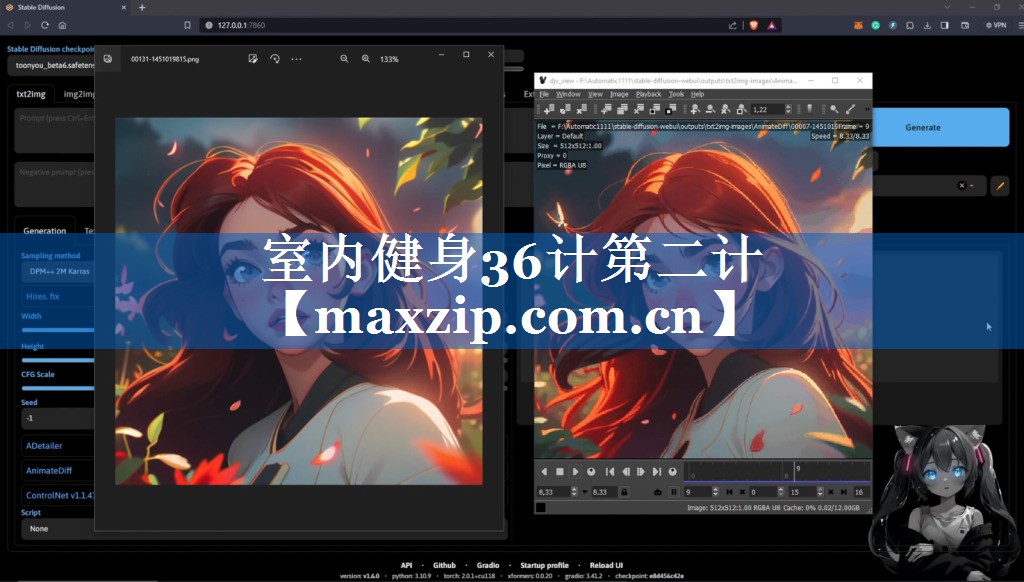Play reverse in djv_view playback controls

click(x=544, y=472)
